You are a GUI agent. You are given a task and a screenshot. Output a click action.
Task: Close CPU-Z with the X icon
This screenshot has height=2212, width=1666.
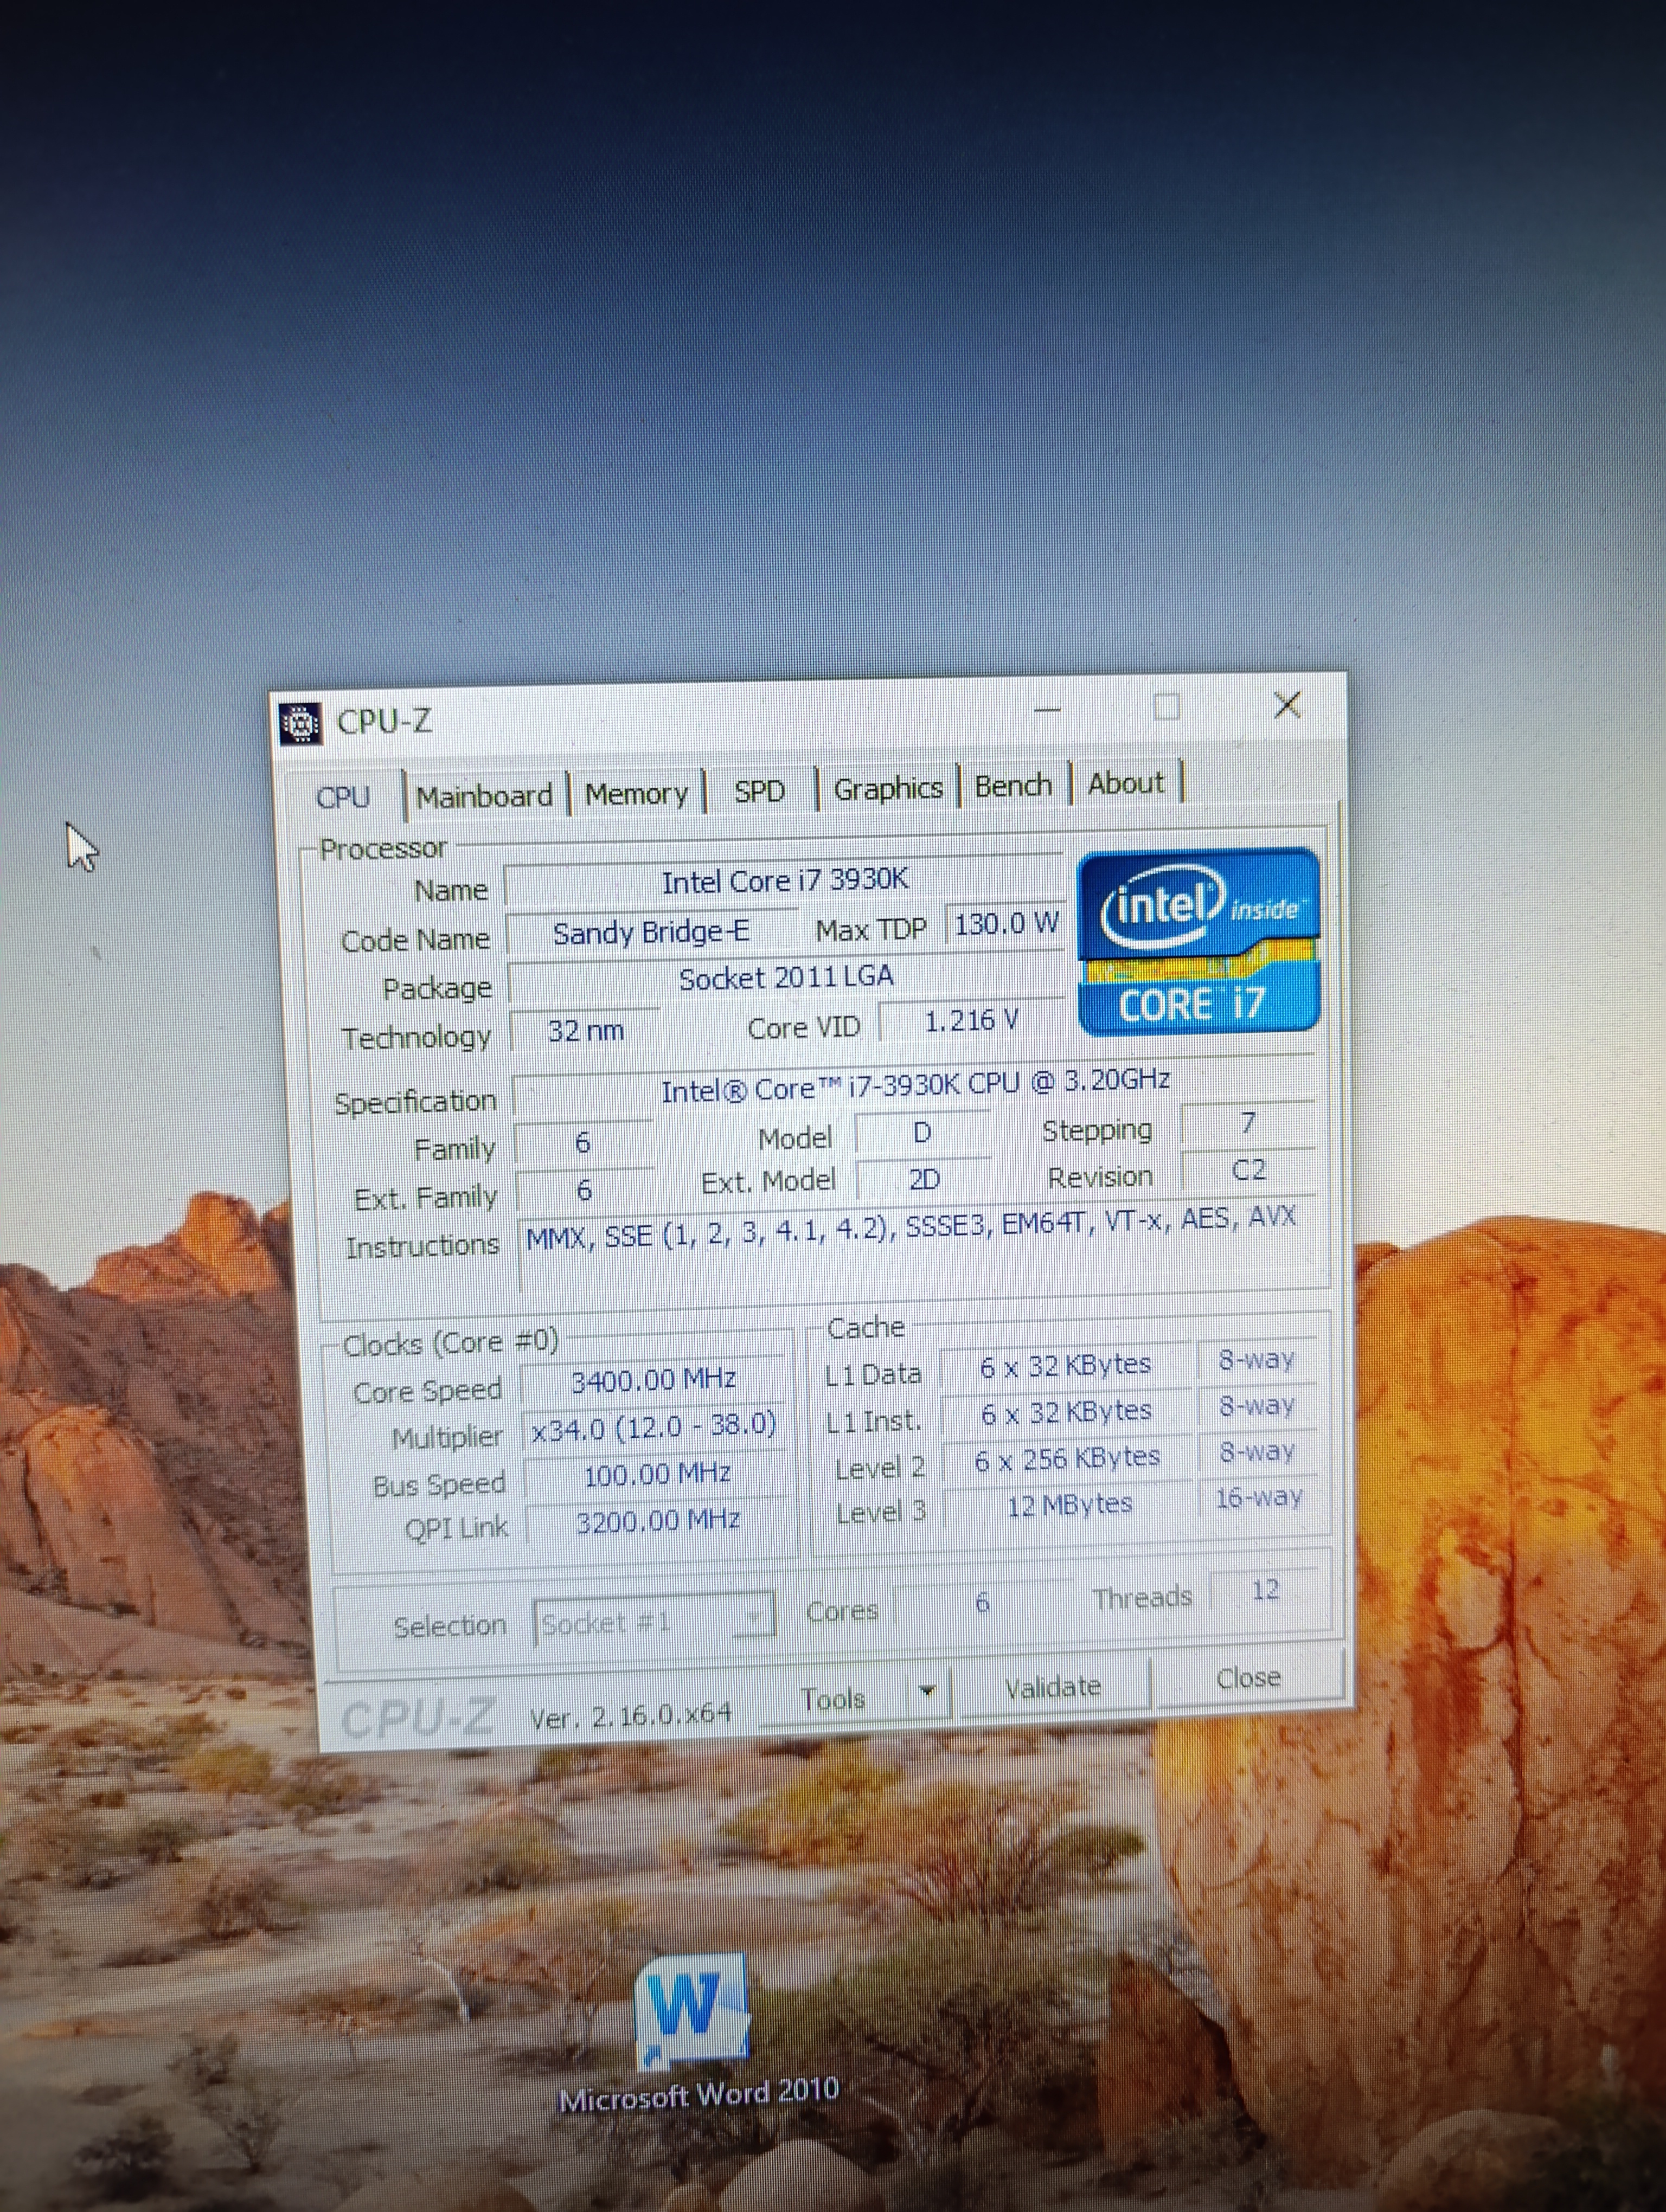coord(1287,705)
